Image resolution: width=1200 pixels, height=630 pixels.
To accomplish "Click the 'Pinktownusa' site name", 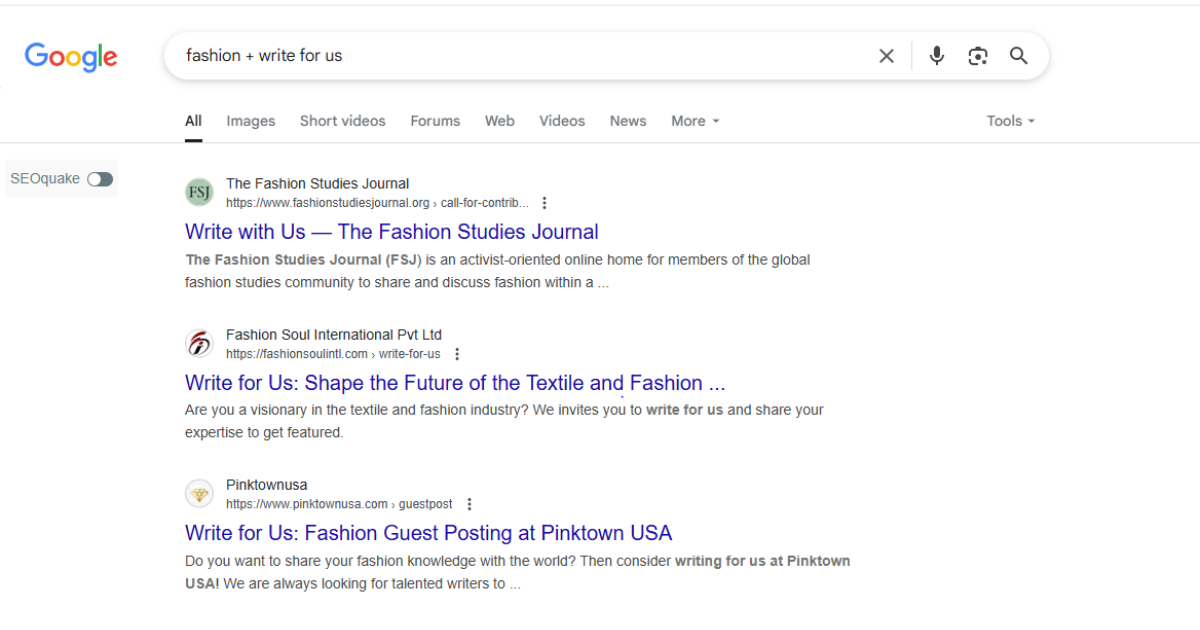I will pos(267,485).
